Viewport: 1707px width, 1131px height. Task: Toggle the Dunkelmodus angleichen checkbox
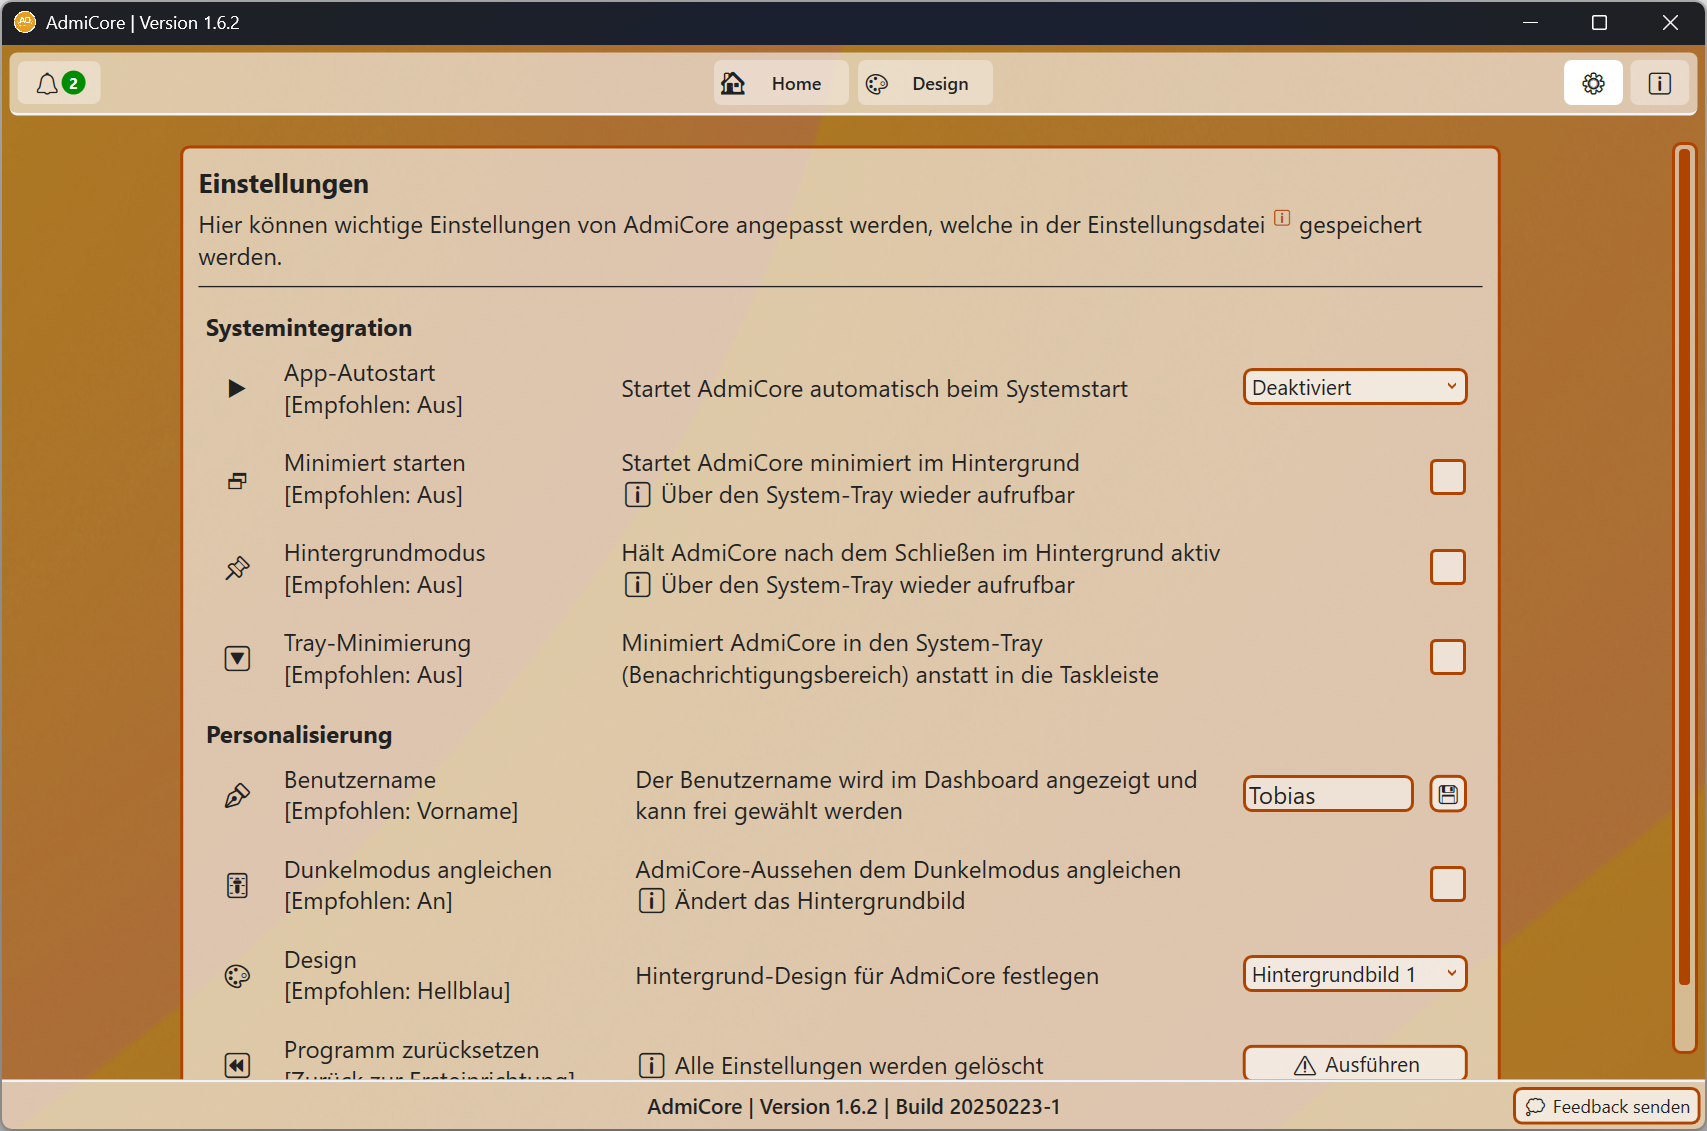point(1447,884)
